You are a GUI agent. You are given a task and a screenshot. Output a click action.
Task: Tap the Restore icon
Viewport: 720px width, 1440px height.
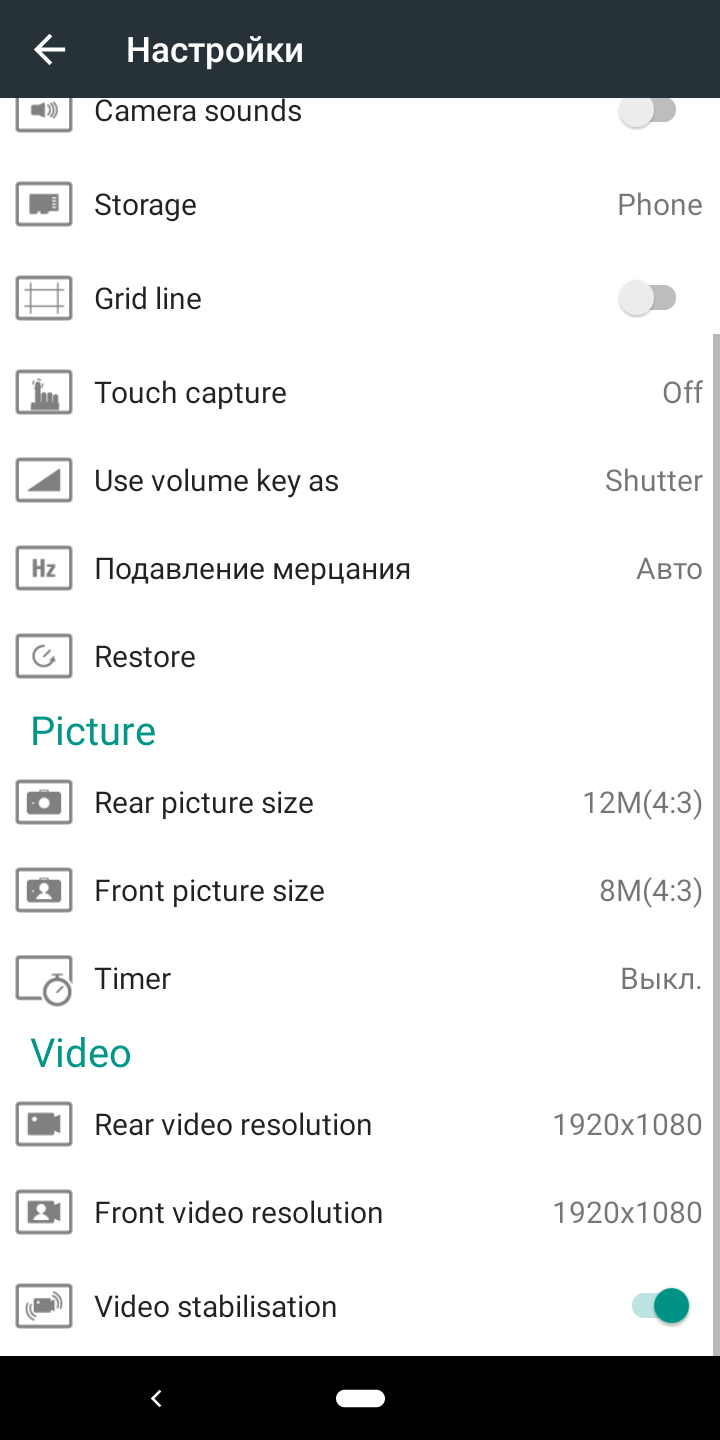click(x=44, y=657)
